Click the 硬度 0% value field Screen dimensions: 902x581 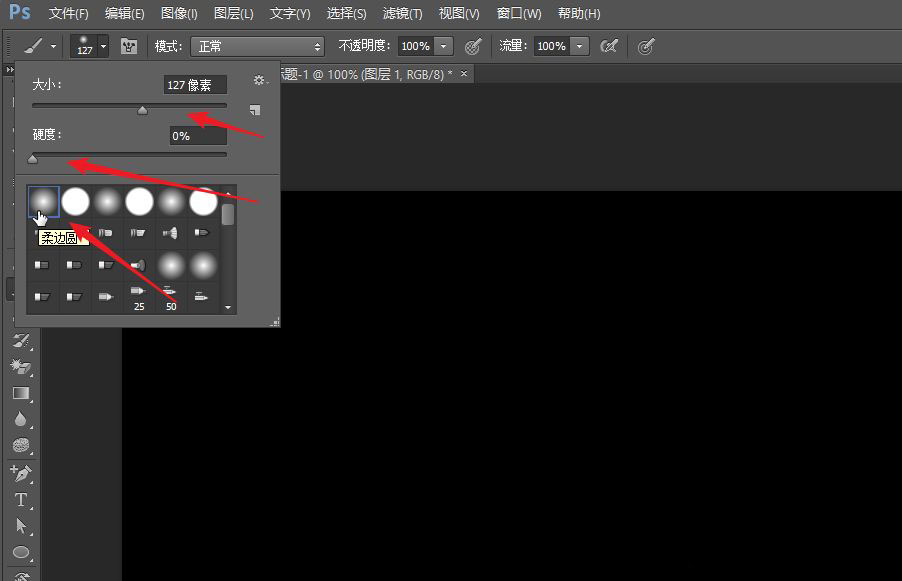pos(198,136)
